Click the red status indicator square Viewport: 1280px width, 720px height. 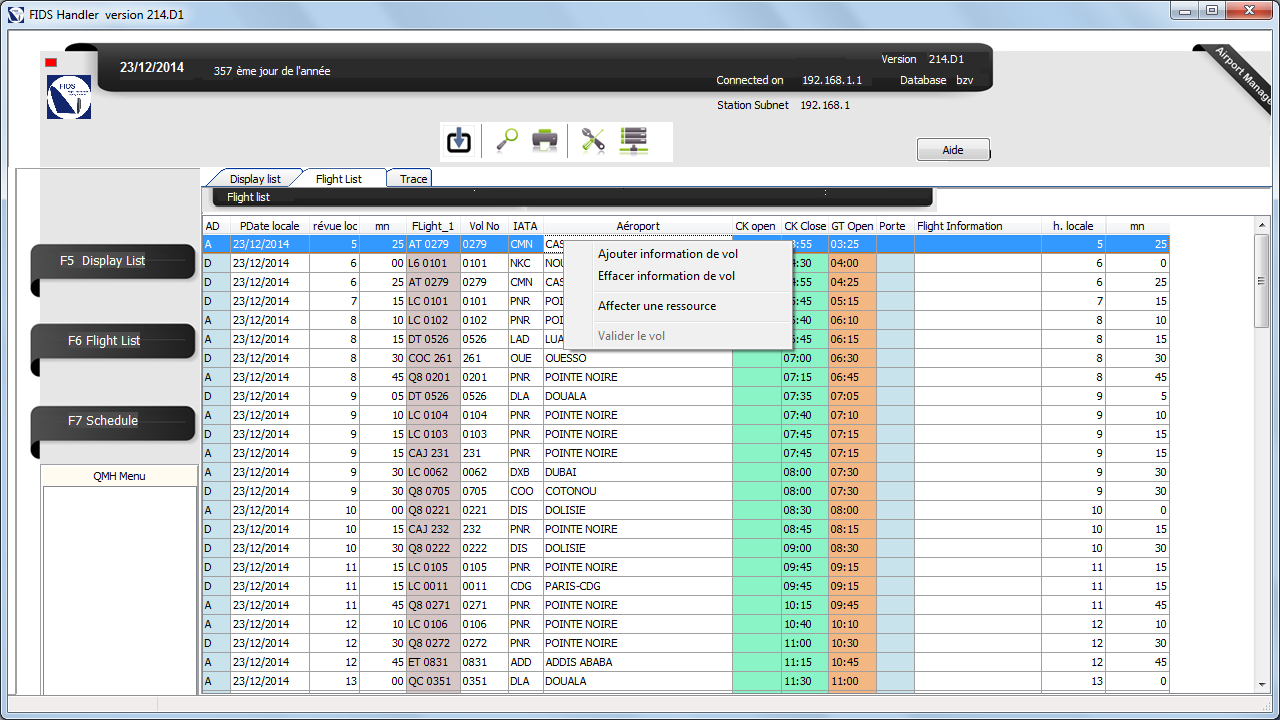51,63
